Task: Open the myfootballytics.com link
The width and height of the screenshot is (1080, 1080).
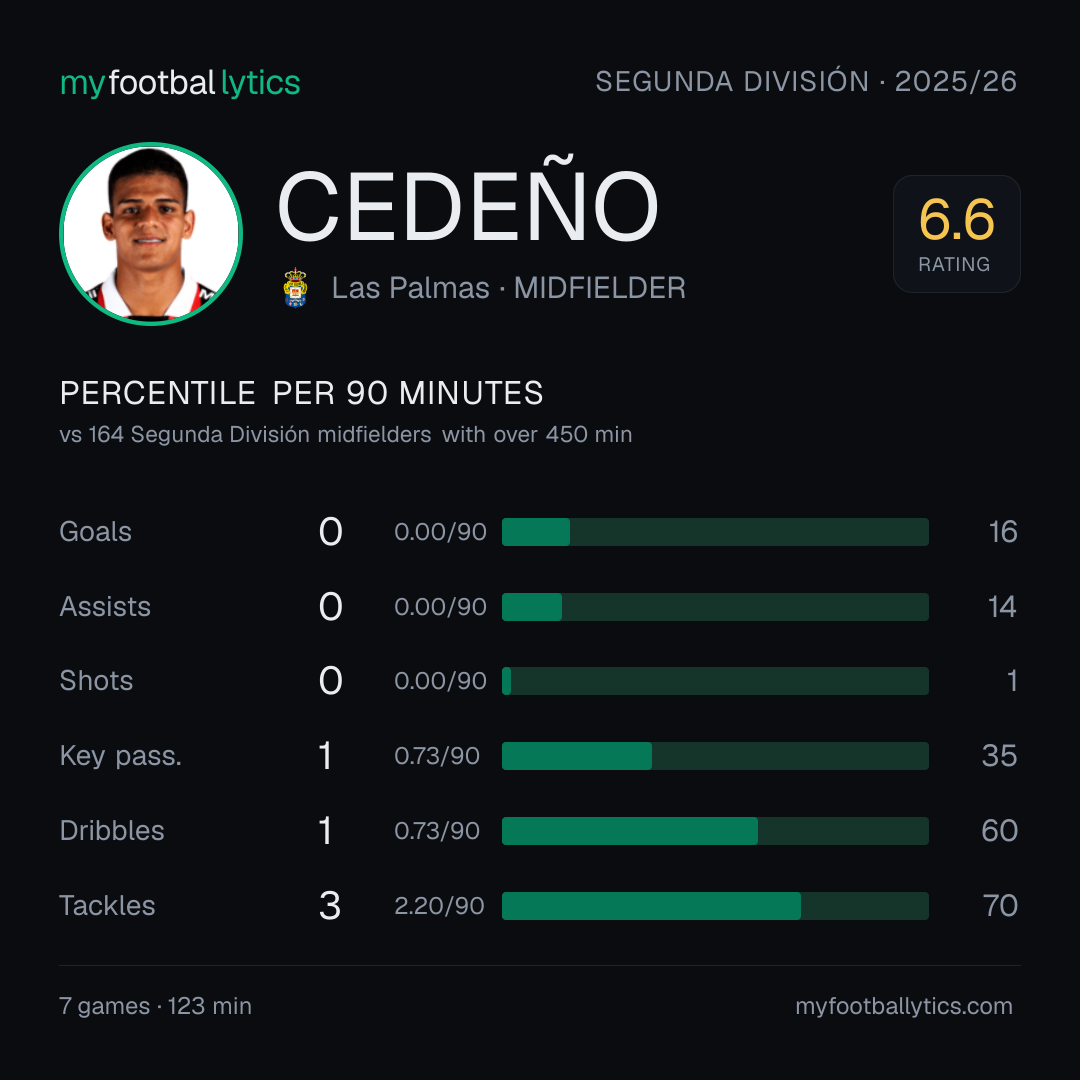Action: [904, 1006]
